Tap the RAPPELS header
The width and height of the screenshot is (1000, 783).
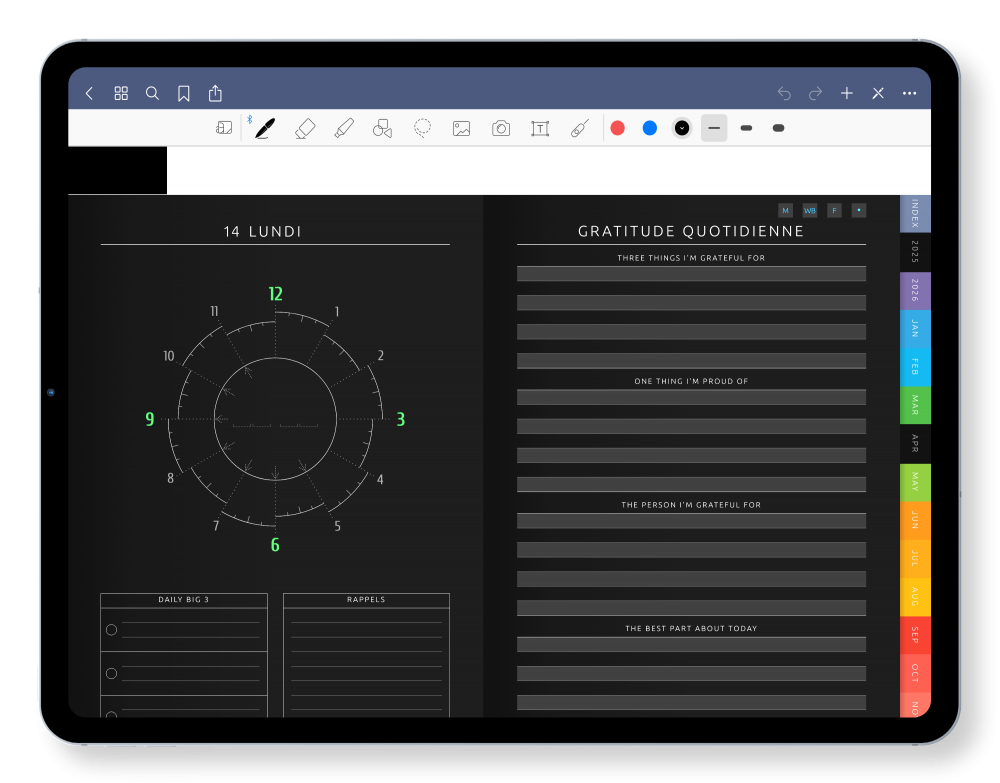pos(366,599)
